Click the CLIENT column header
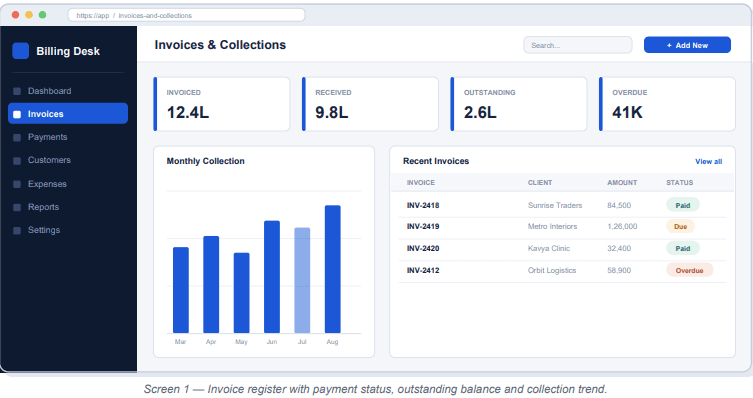Image resolution: width=753 pixels, height=398 pixels. coord(540,183)
